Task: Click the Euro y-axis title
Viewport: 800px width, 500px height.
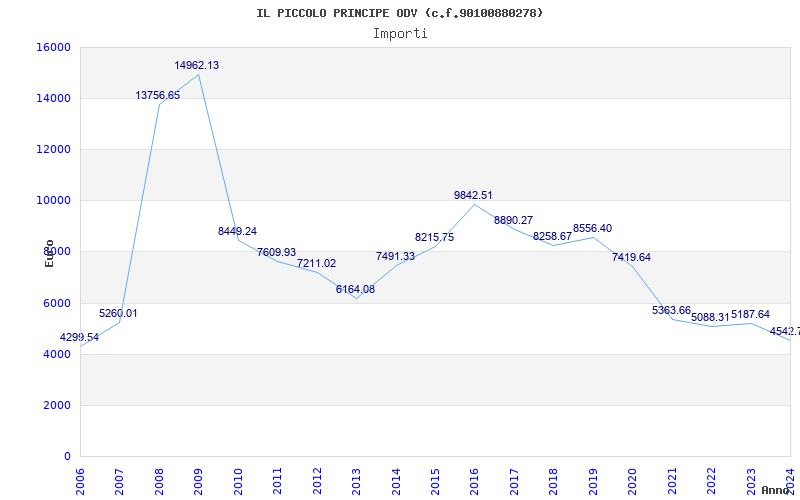Action: click(49, 253)
